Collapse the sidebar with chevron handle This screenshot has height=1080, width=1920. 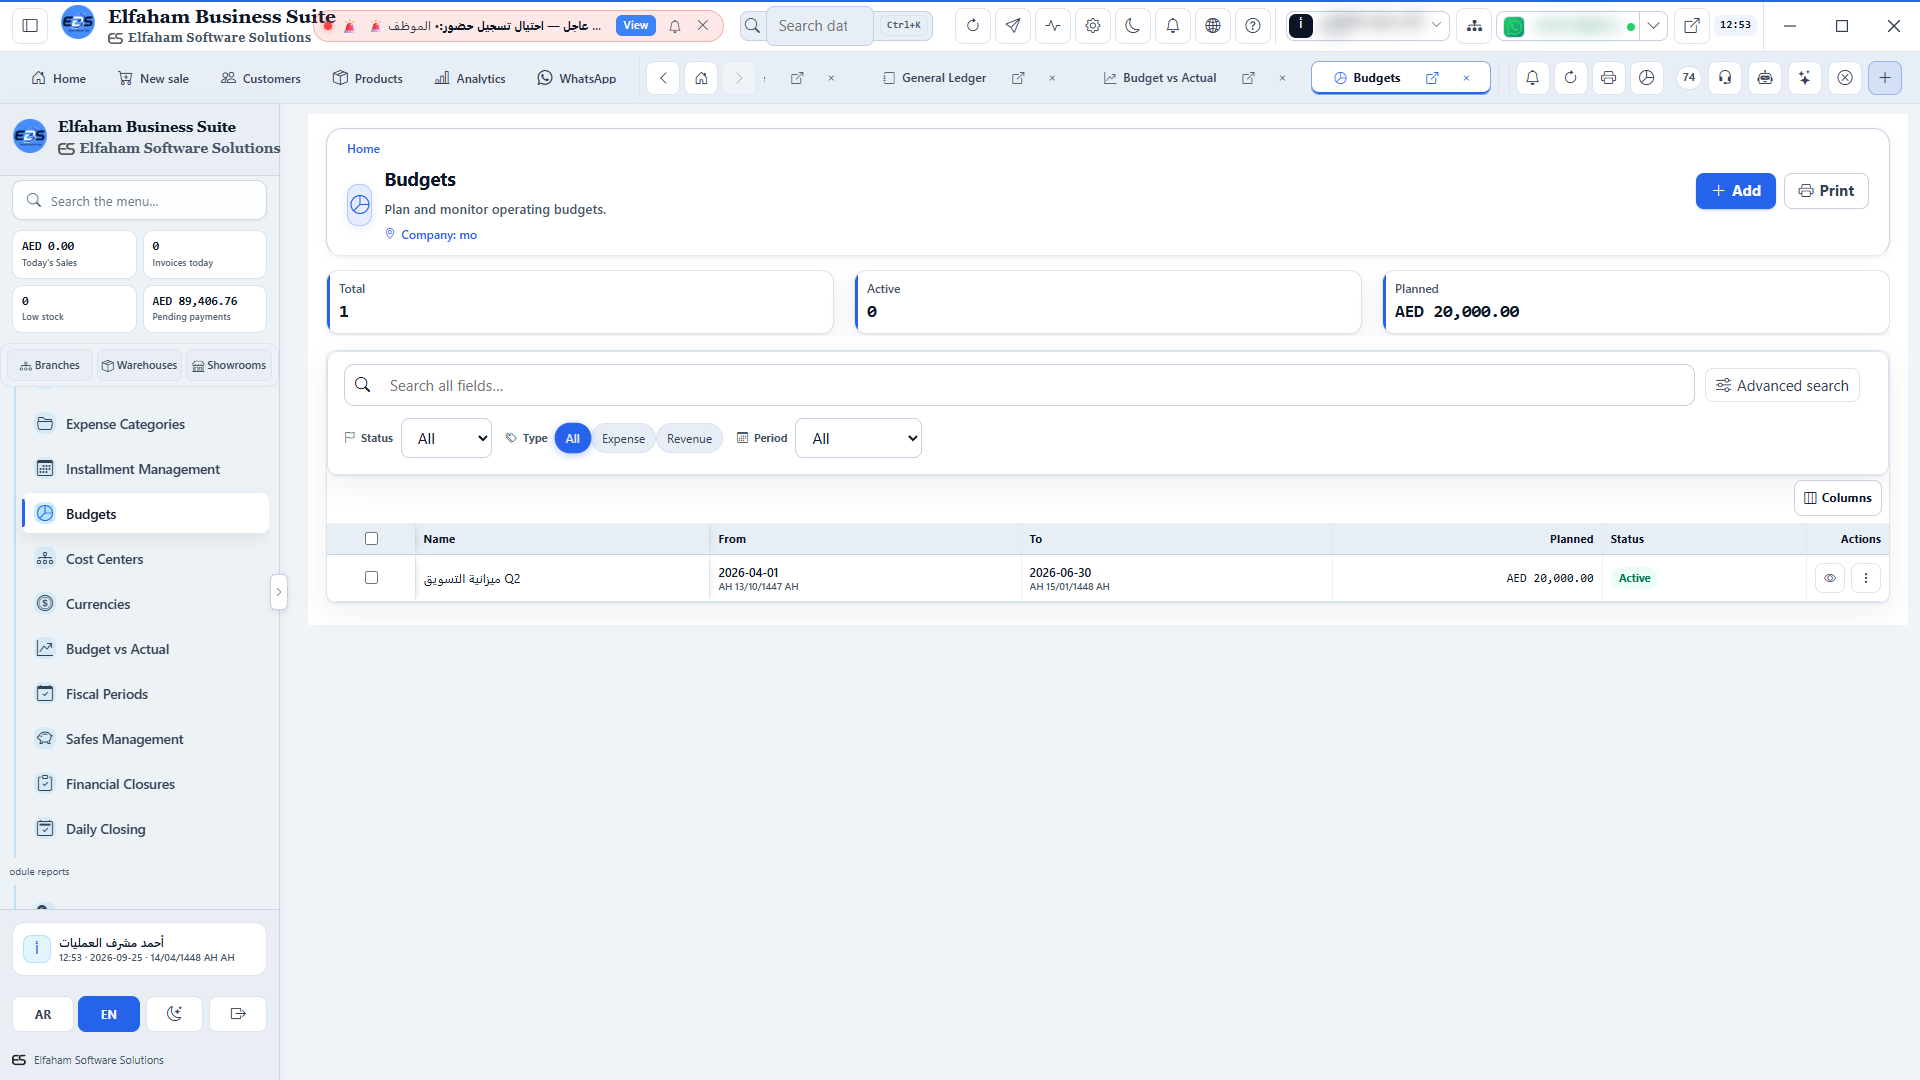pos(279,592)
